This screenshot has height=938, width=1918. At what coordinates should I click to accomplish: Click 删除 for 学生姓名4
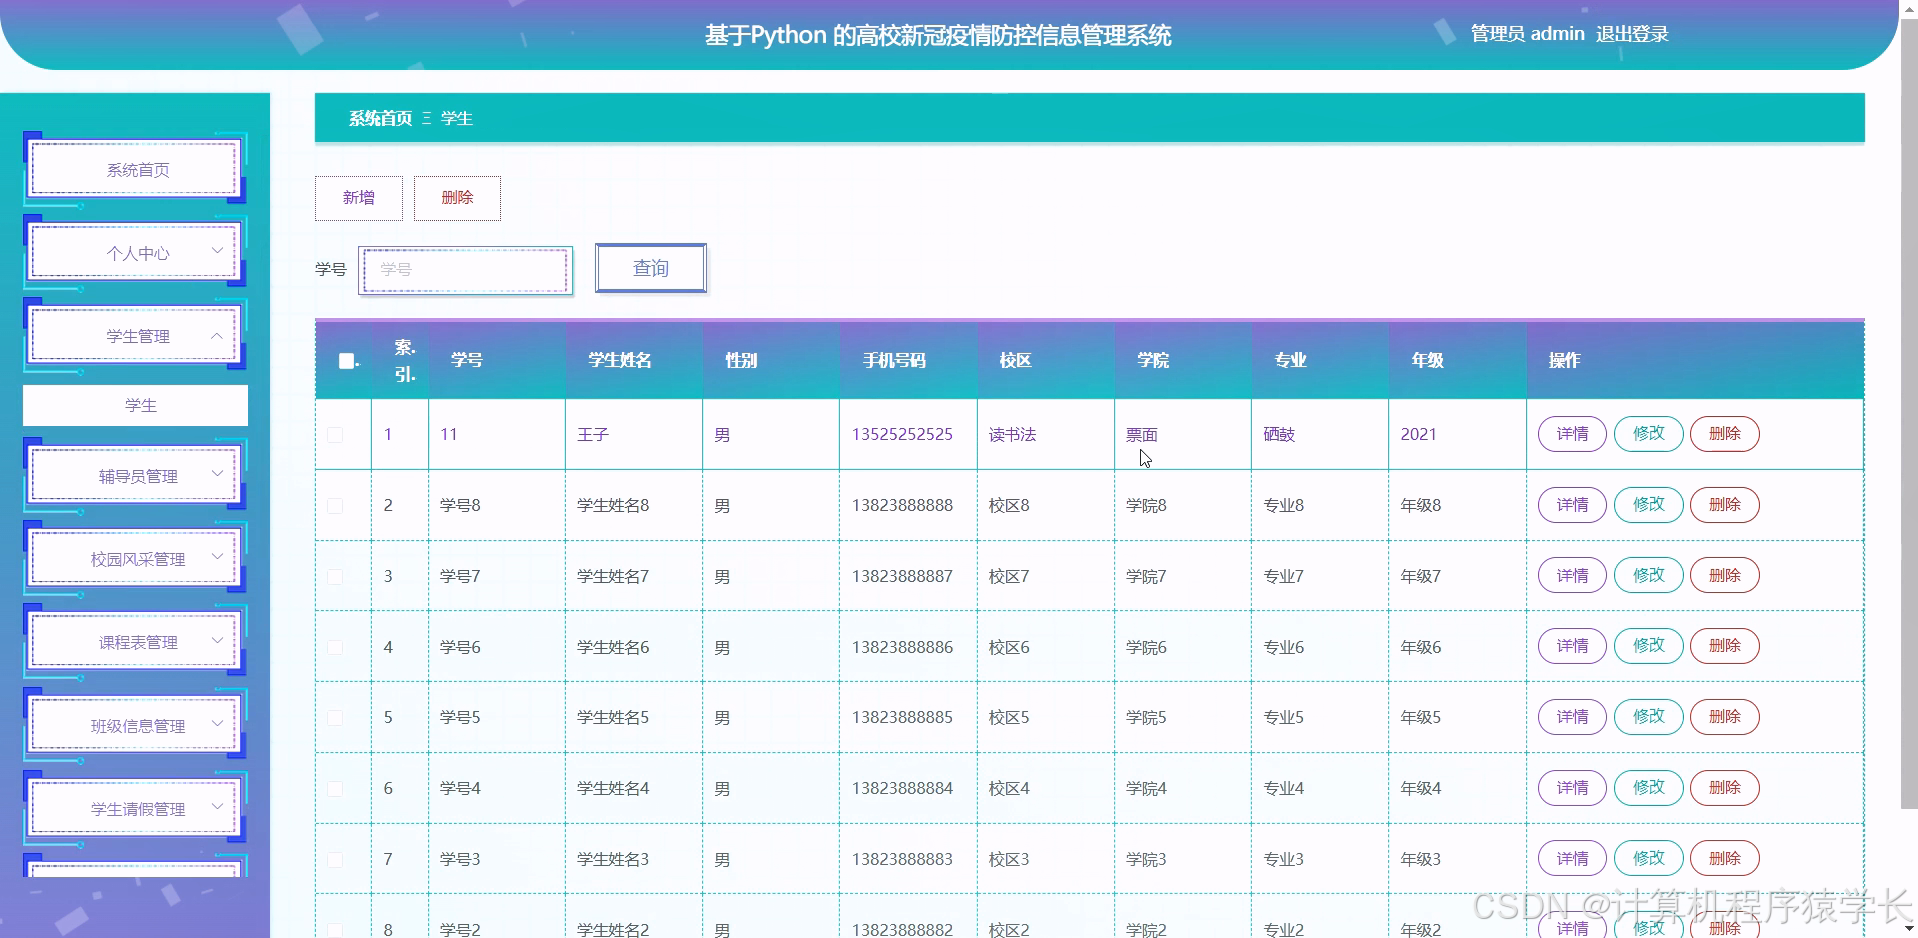[1725, 788]
